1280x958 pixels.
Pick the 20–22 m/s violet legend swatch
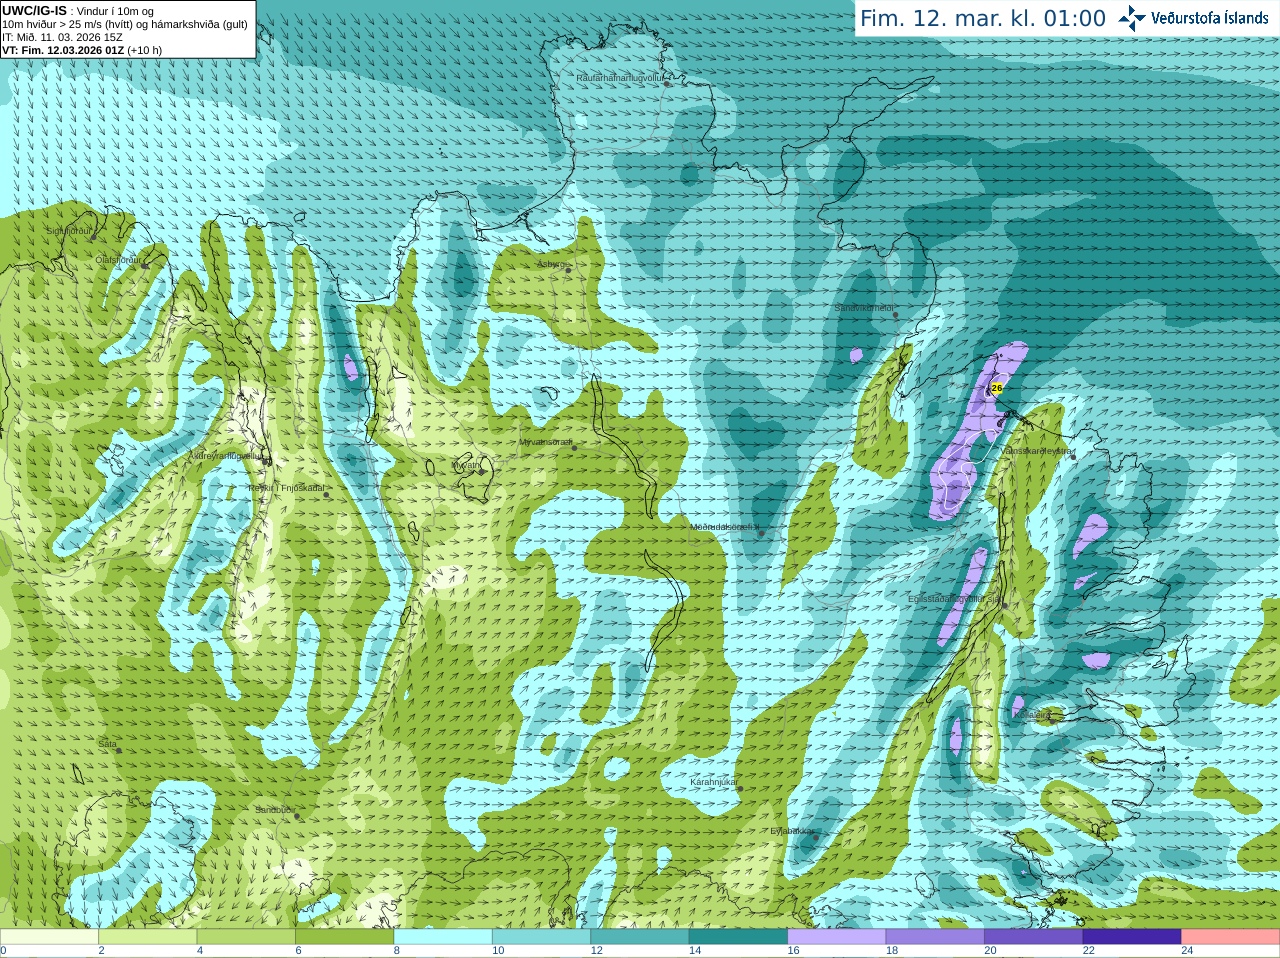point(1034,937)
